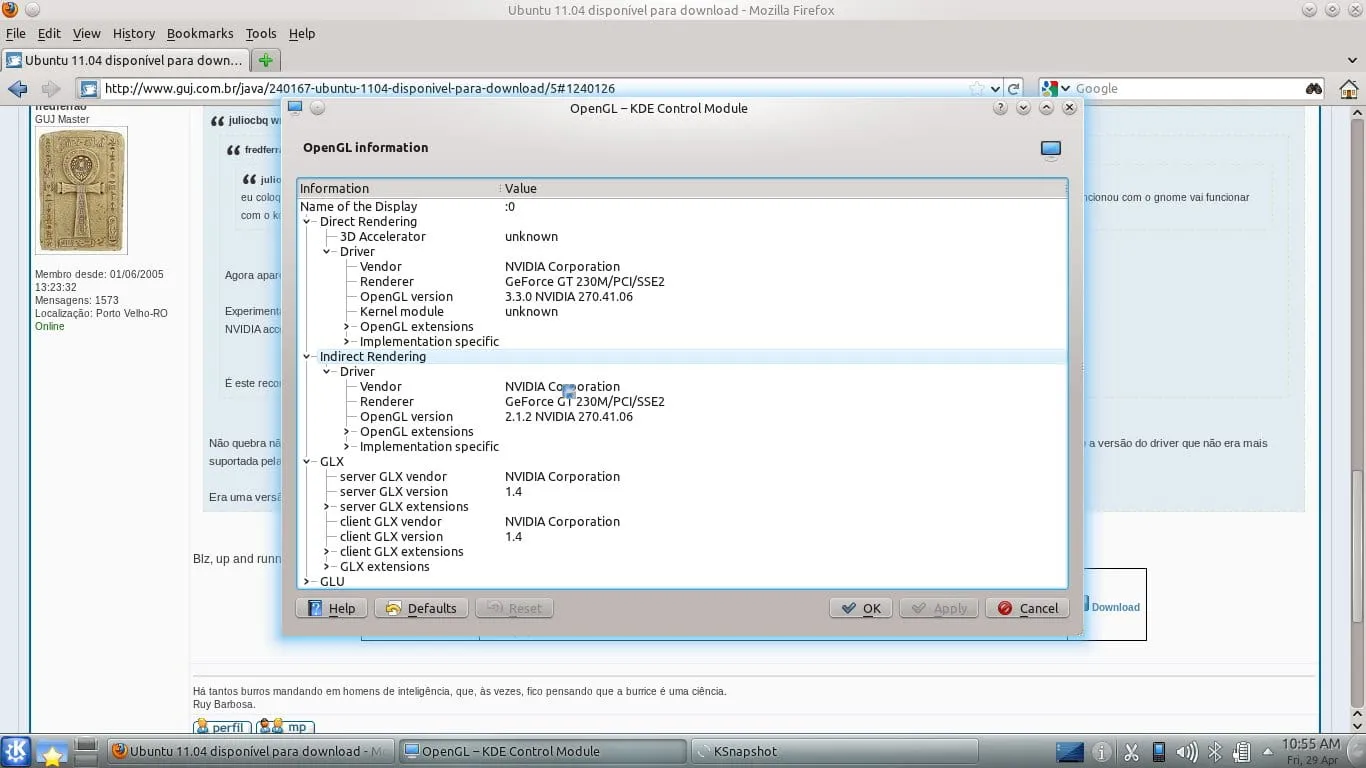Click the context help question mark button
Viewport: 1366px width, 768px height.
1000,108
